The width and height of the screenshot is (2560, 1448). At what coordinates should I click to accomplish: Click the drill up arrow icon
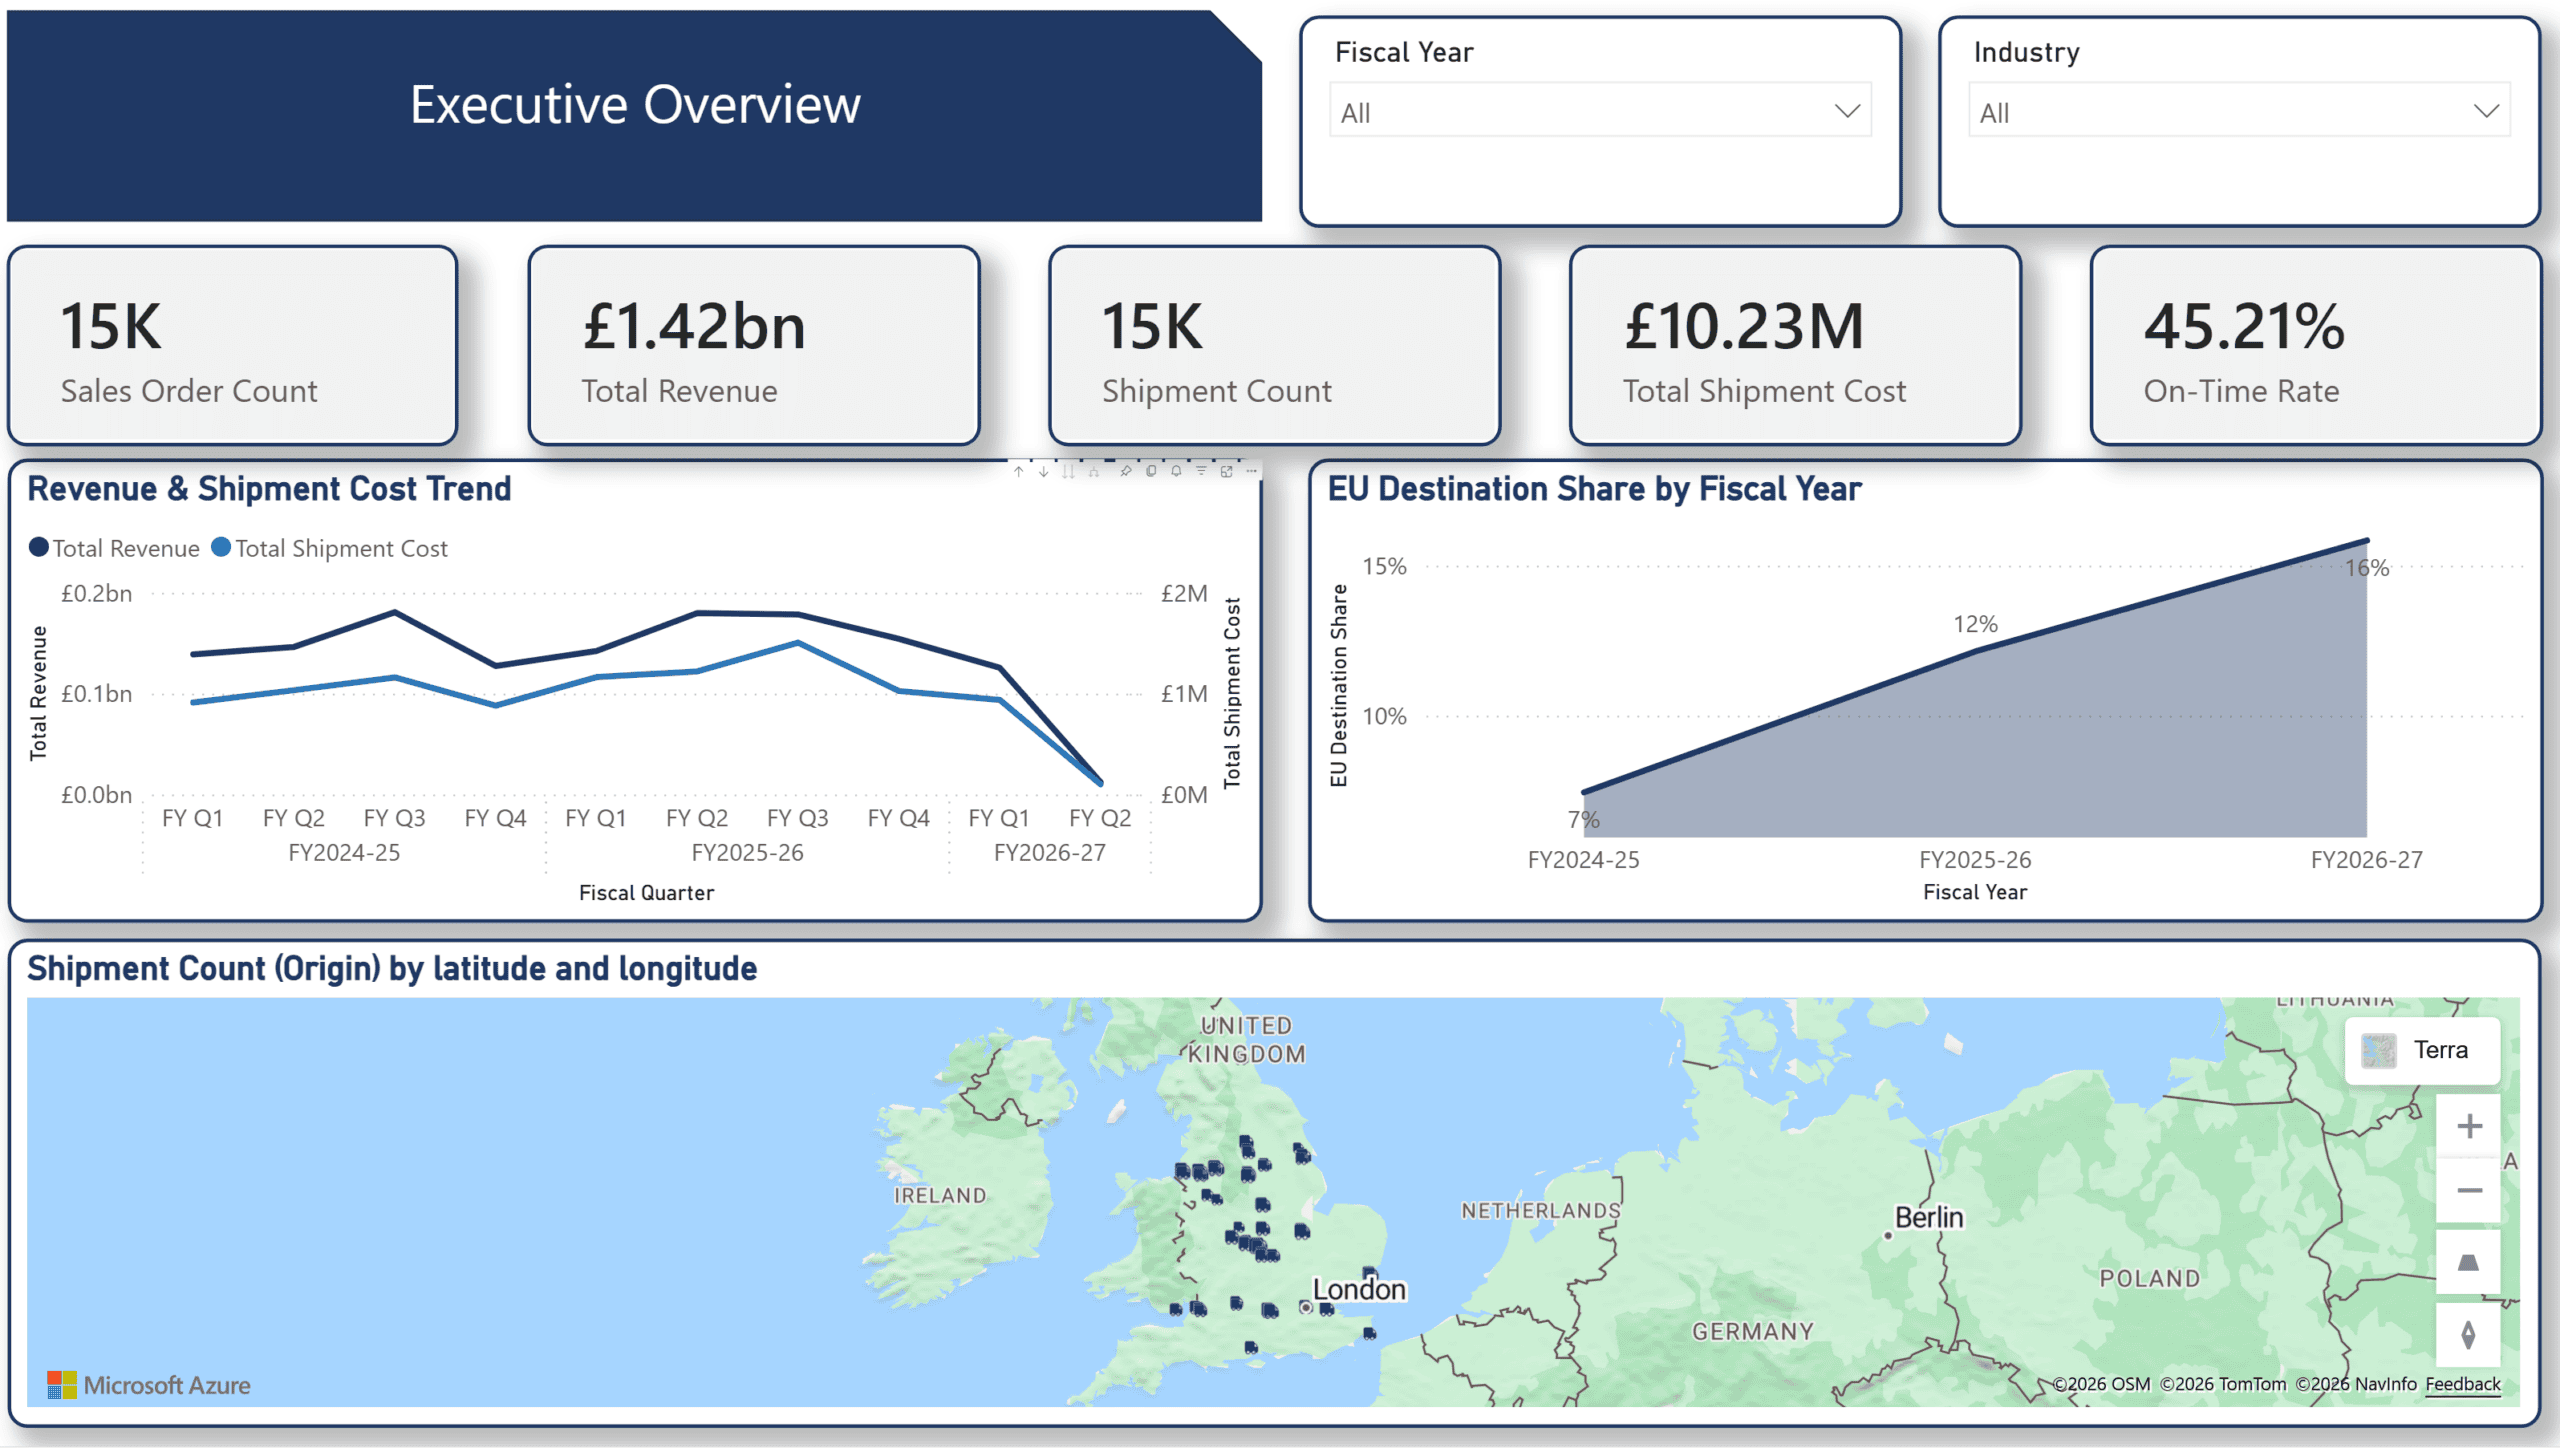point(1019,472)
